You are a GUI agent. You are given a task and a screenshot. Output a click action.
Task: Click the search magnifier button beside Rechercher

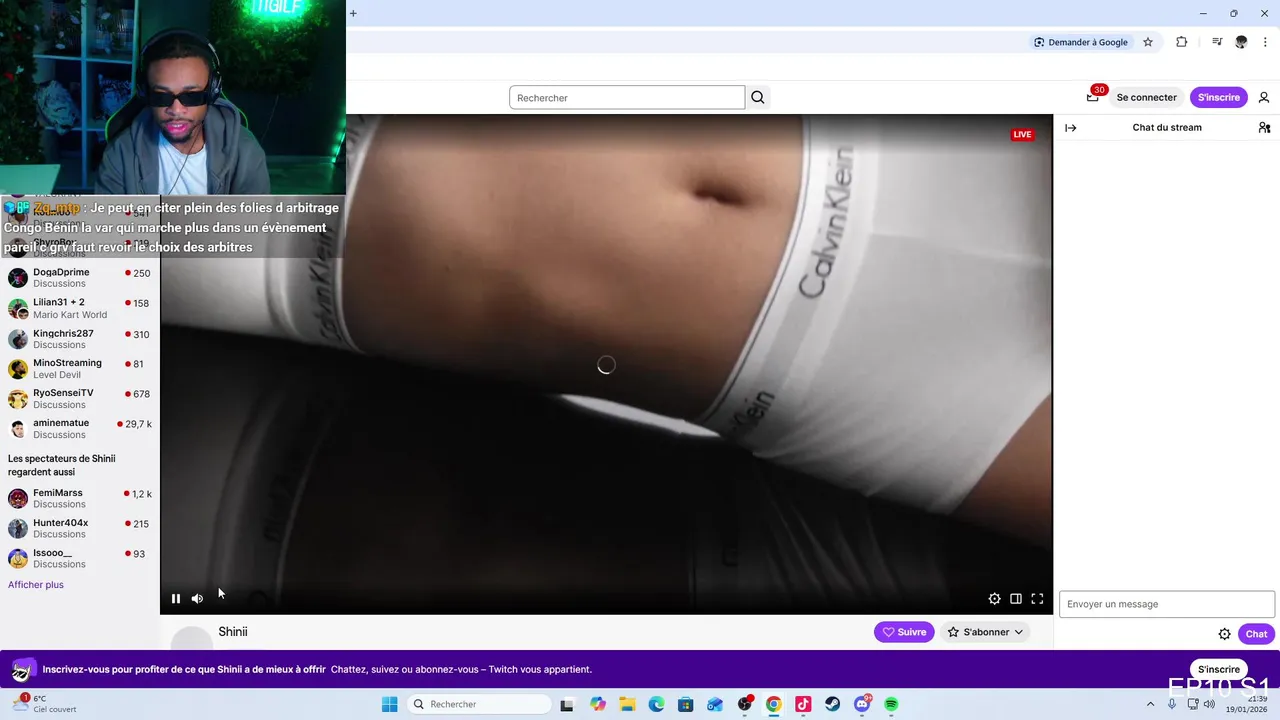point(758,97)
